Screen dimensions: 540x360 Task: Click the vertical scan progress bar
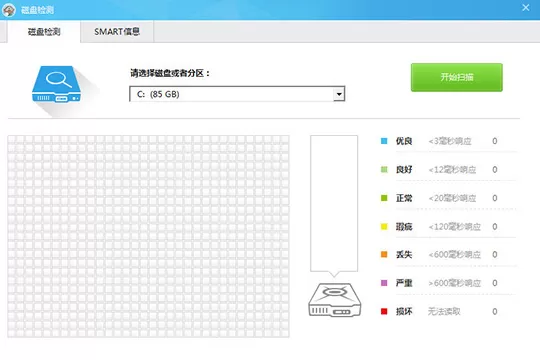334,204
